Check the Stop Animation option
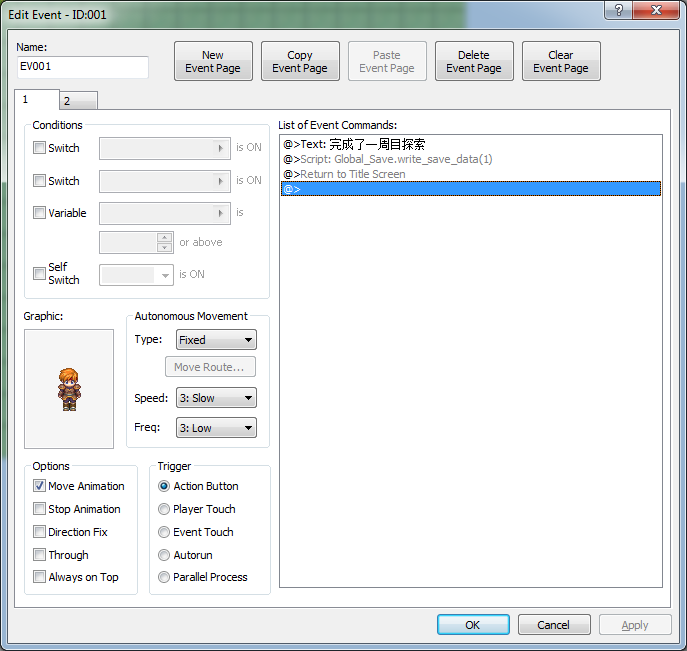The width and height of the screenshot is (687, 651). 39,509
